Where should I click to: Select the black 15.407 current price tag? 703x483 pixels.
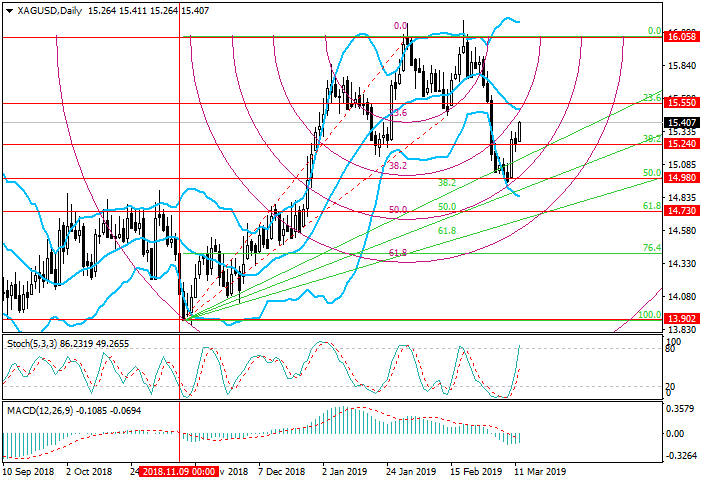coord(683,122)
